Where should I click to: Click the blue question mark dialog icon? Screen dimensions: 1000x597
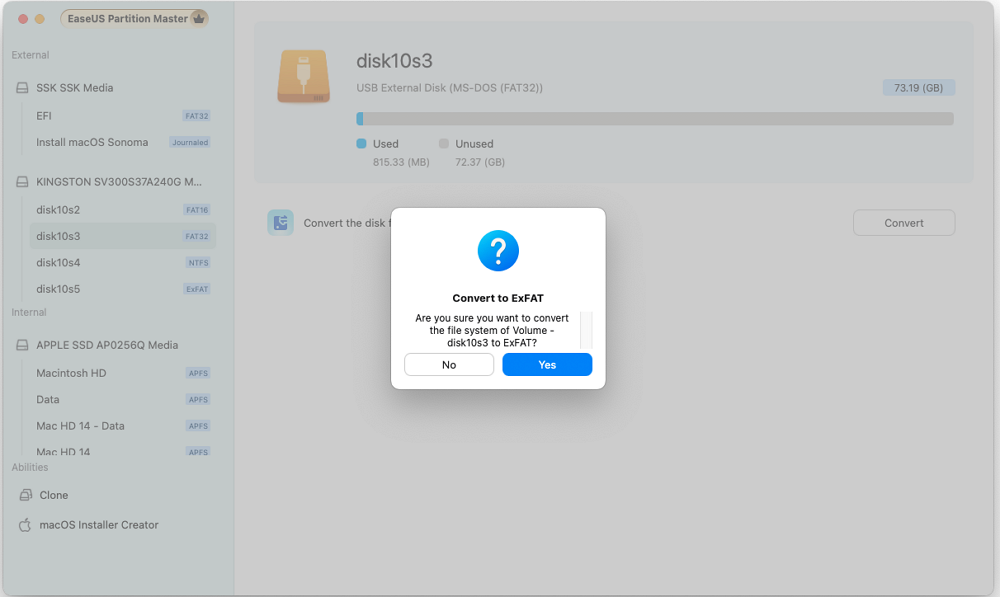[498, 251]
